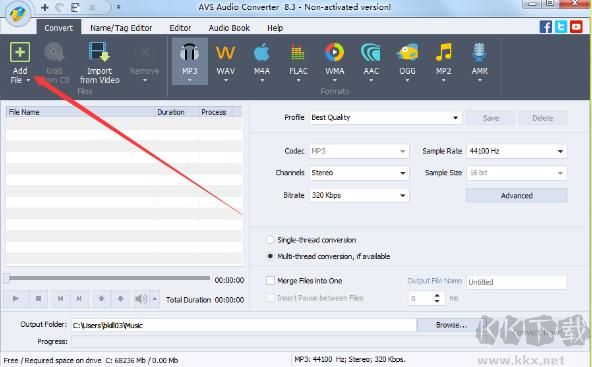Expand the FLAC format options arrow
The image size is (592, 367).
(x=298, y=80)
